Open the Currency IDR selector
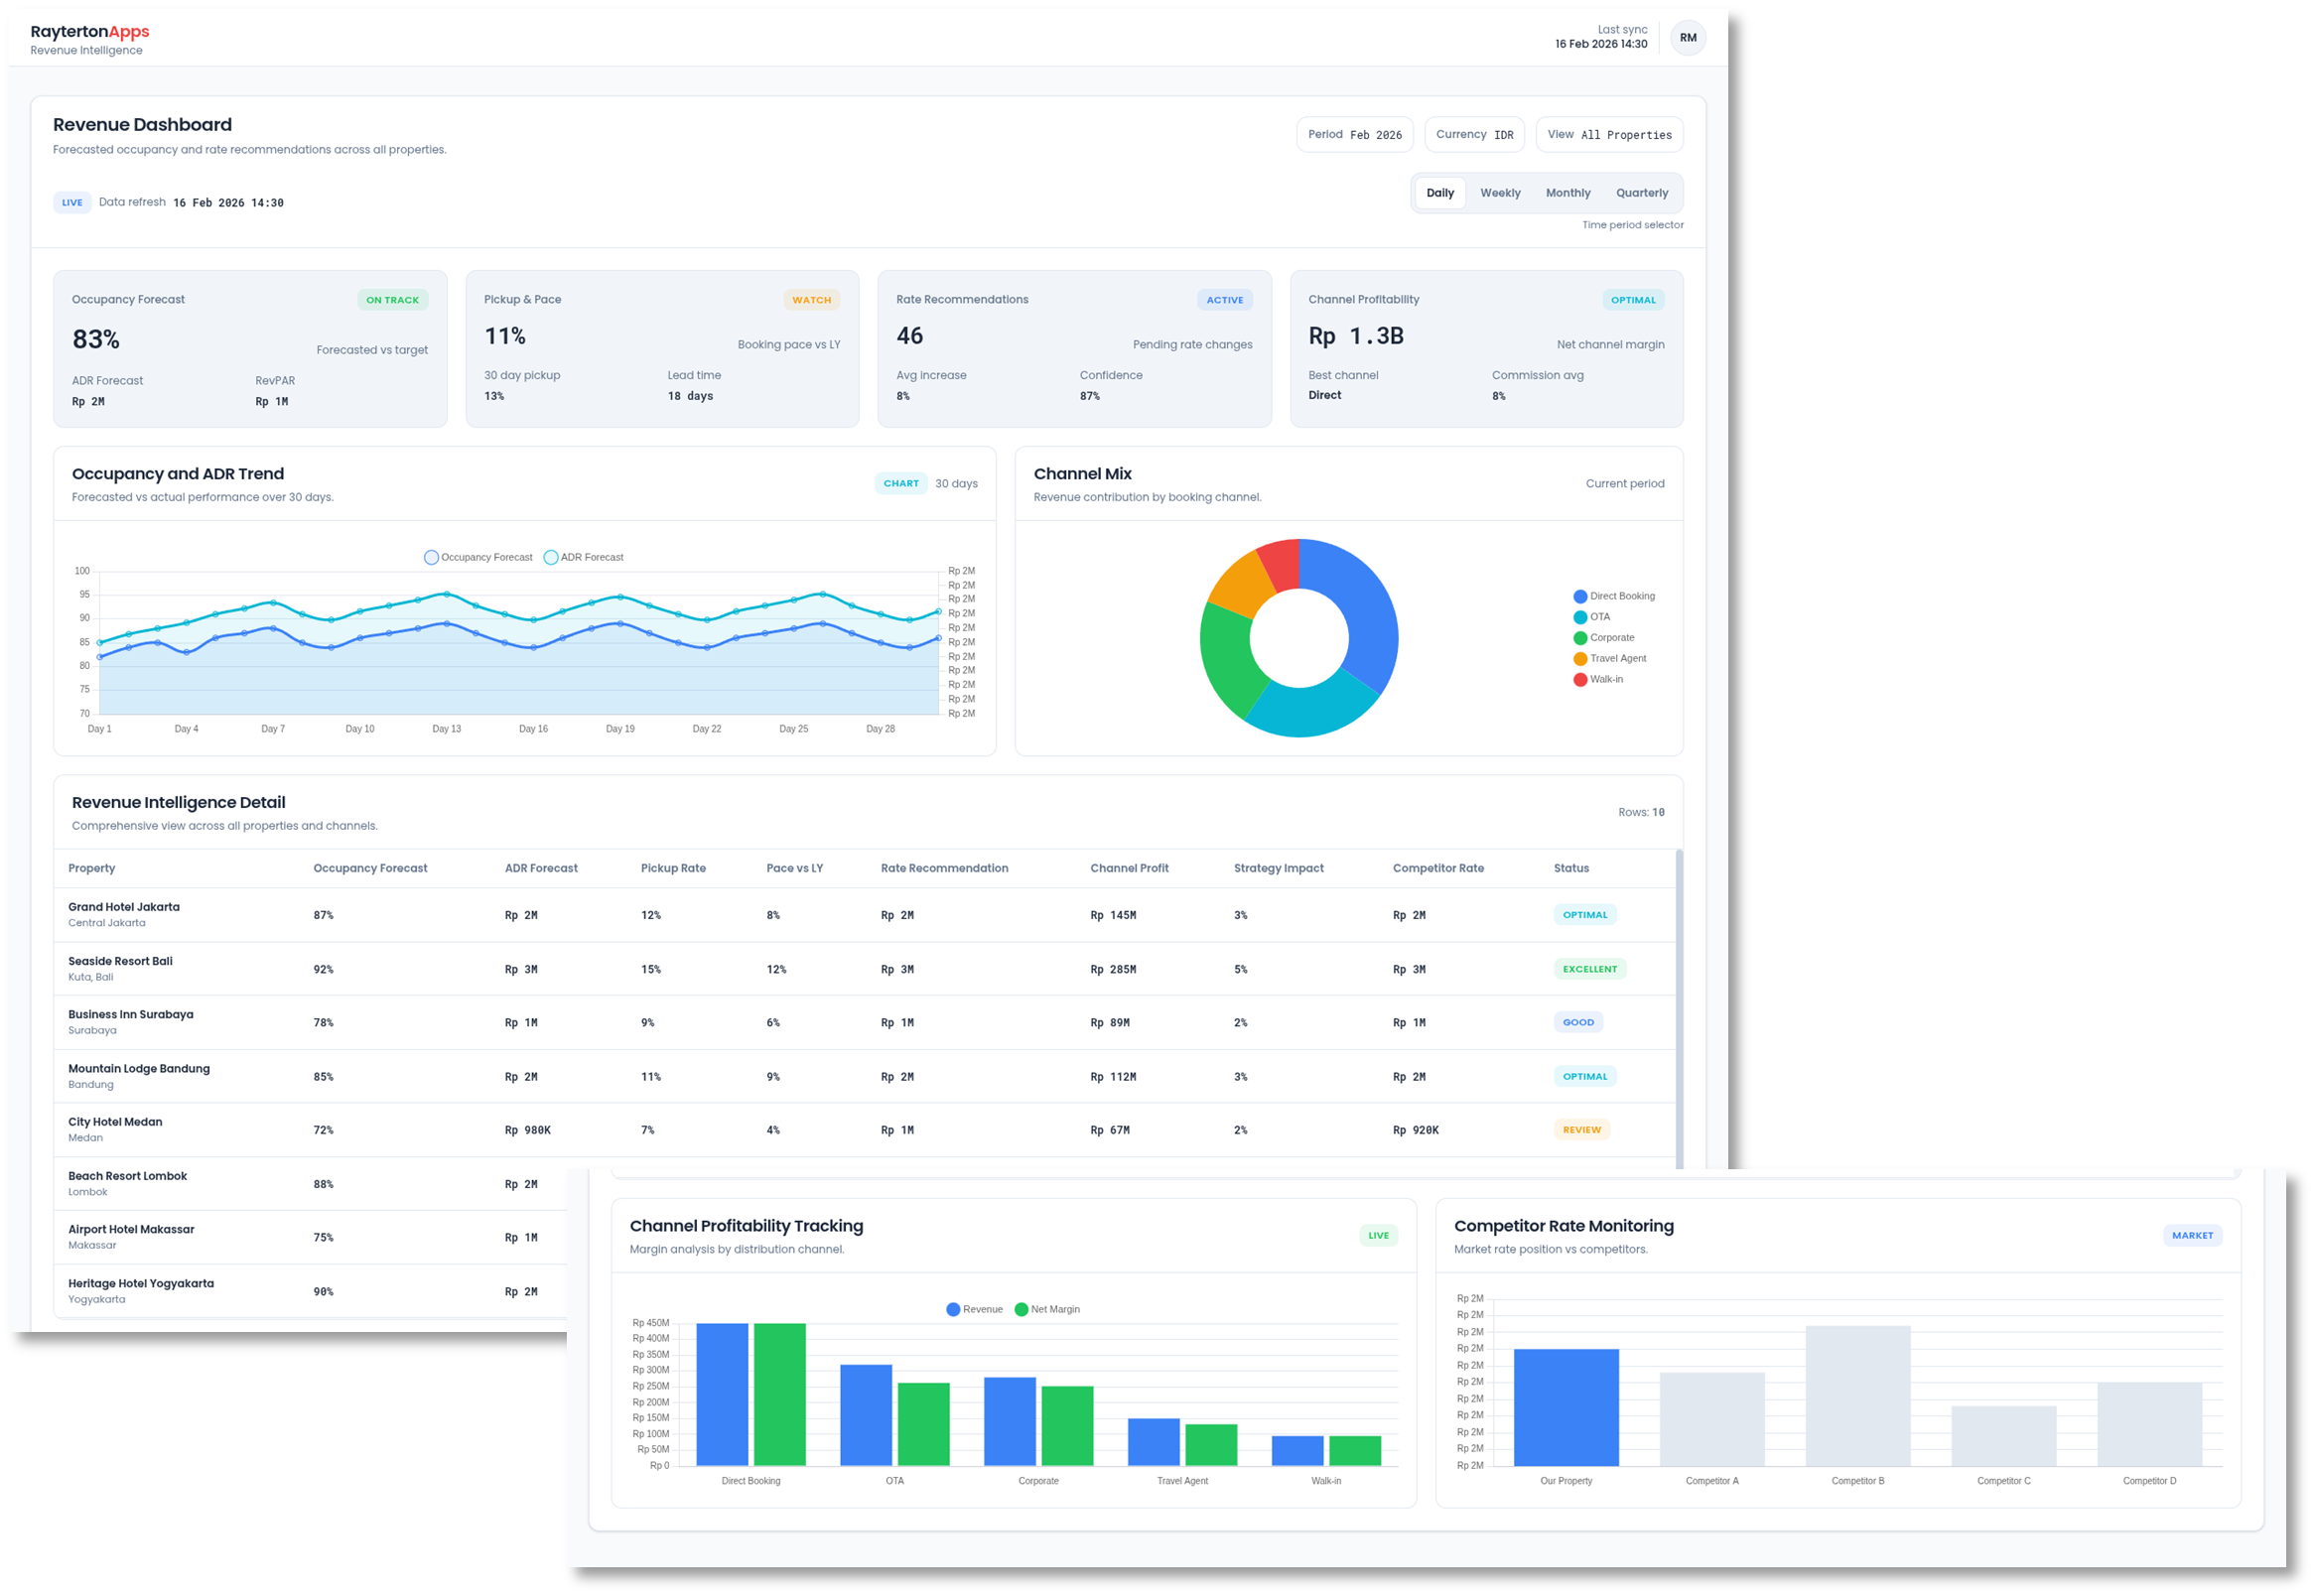This screenshot has height=1596, width=2315. pos(1474,134)
